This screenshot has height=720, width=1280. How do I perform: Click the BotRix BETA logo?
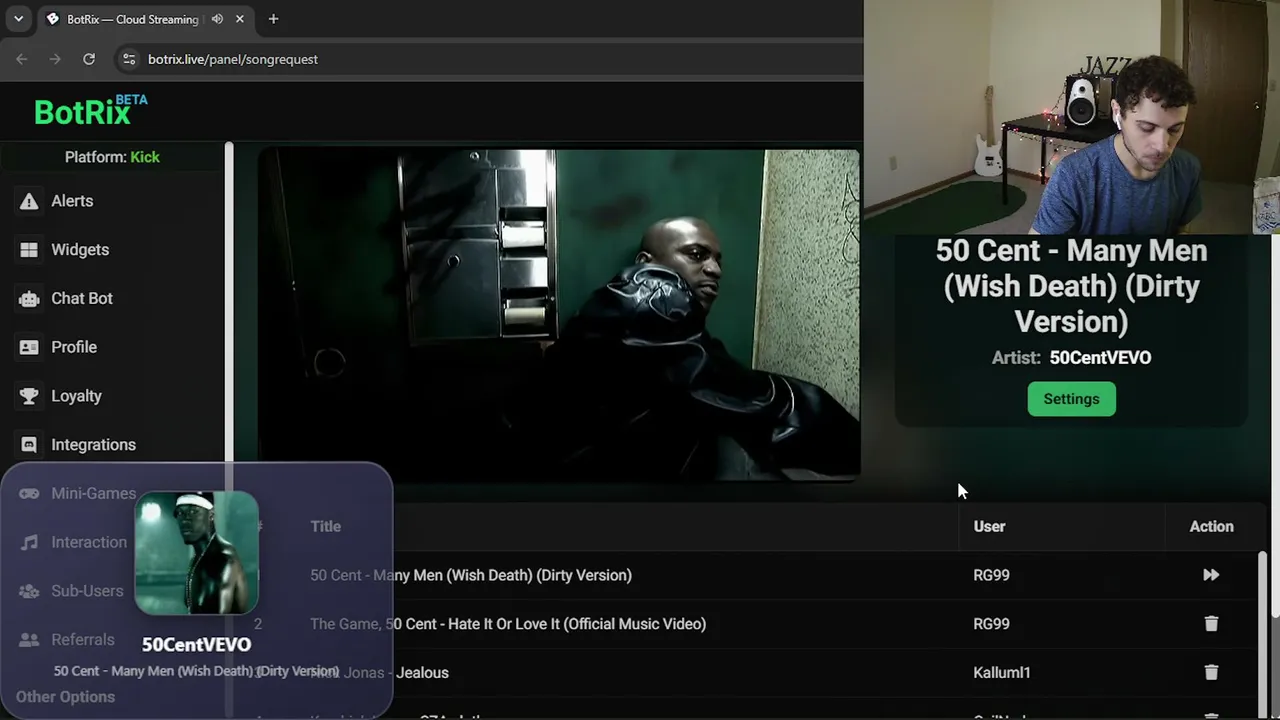click(x=90, y=111)
